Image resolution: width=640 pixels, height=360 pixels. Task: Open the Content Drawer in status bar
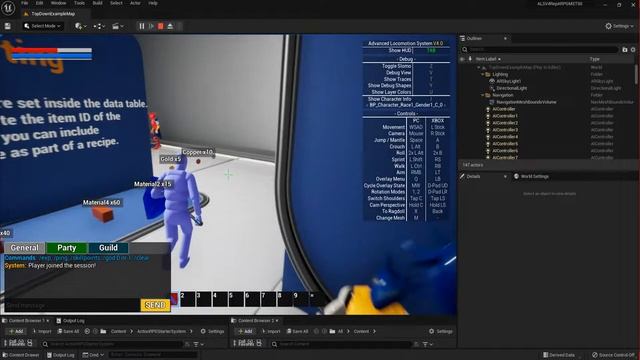[20, 355]
